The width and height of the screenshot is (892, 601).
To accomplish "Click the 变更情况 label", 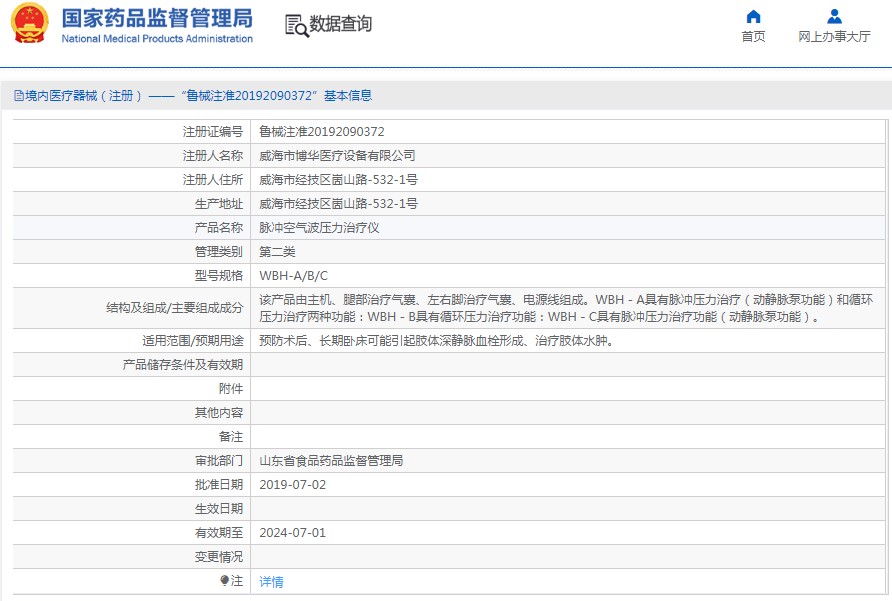I will coord(219,557).
